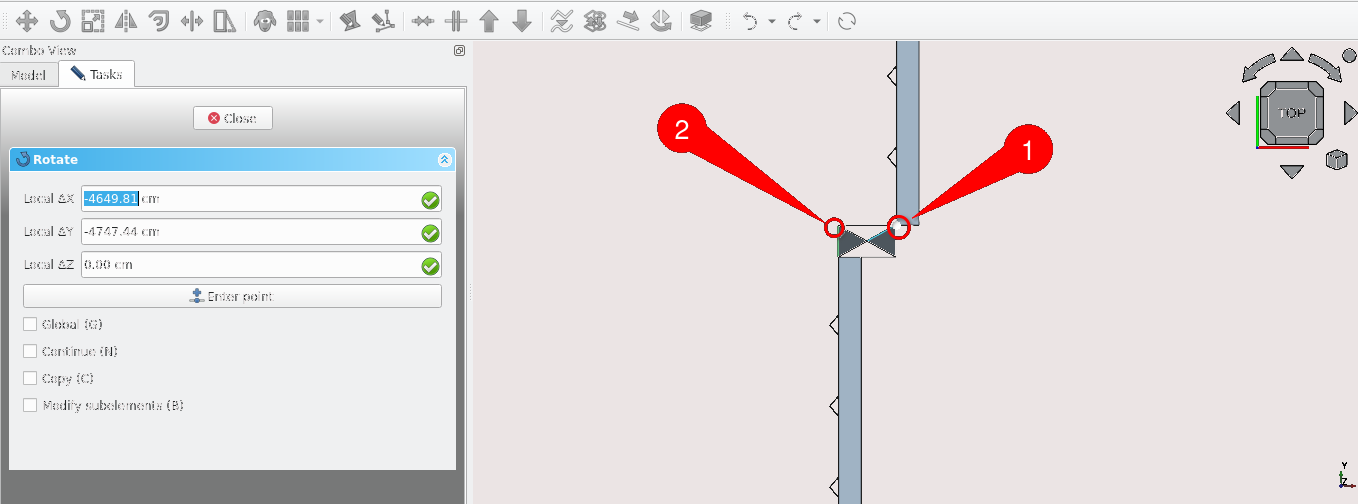Expand the Undo history dropdown
The width and height of the screenshot is (1358, 504).
[772, 21]
